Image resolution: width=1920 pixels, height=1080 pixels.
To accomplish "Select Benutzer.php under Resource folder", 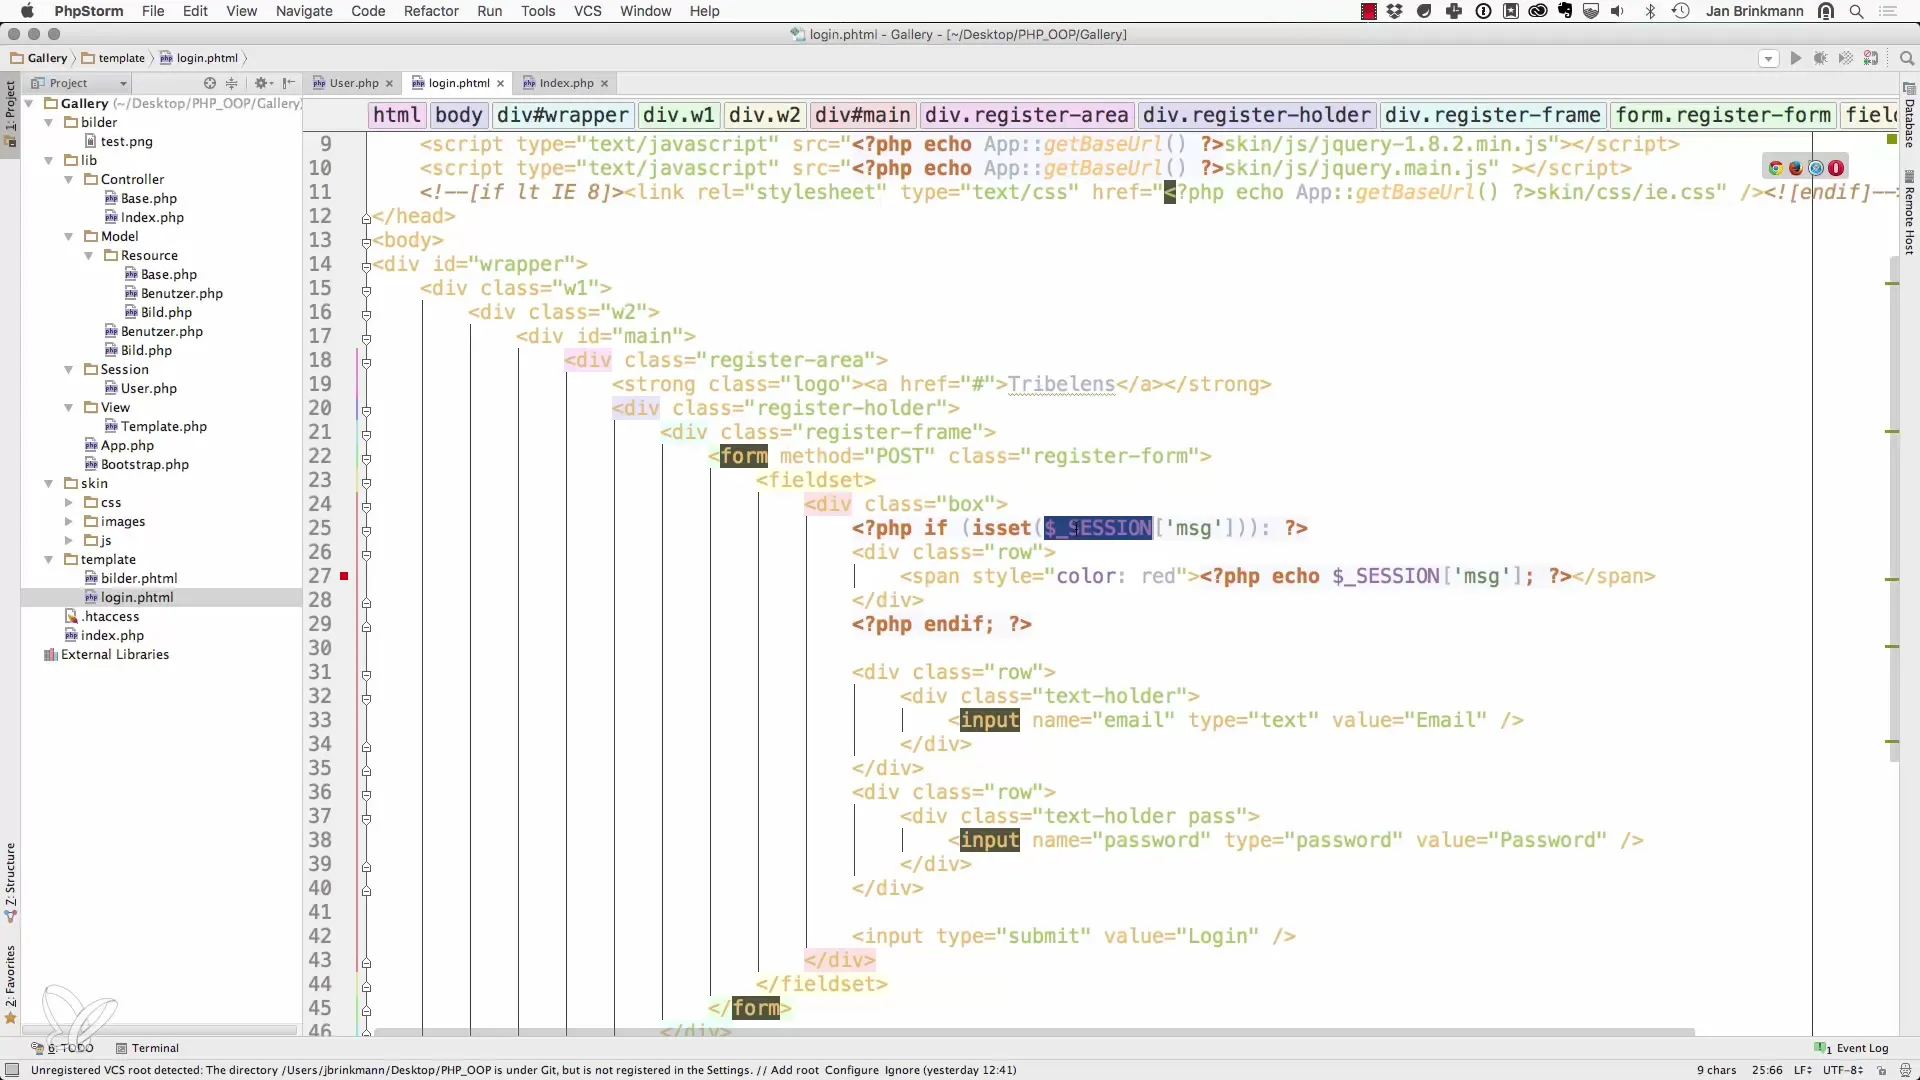I will 181,293.
